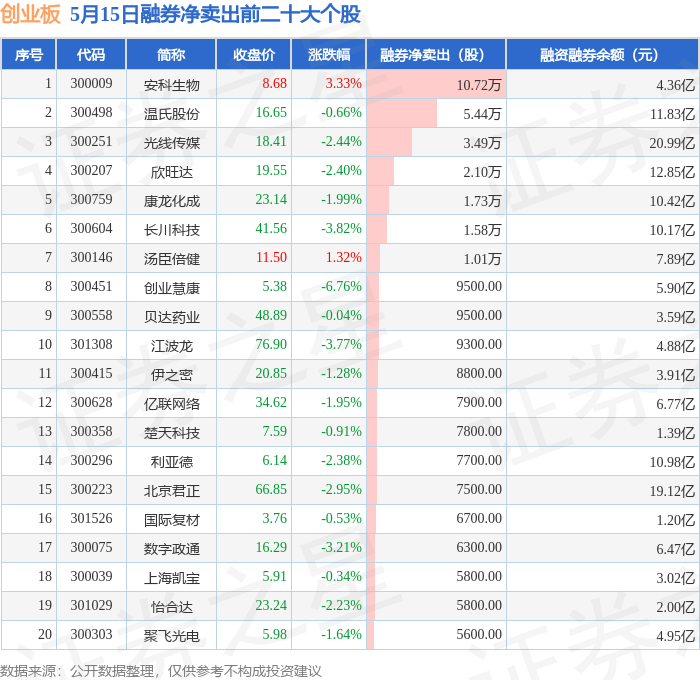The width and height of the screenshot is (700, 680).
Task: Select stock name 利亚德
Action: pyautogui.click(x=171, y=462)
